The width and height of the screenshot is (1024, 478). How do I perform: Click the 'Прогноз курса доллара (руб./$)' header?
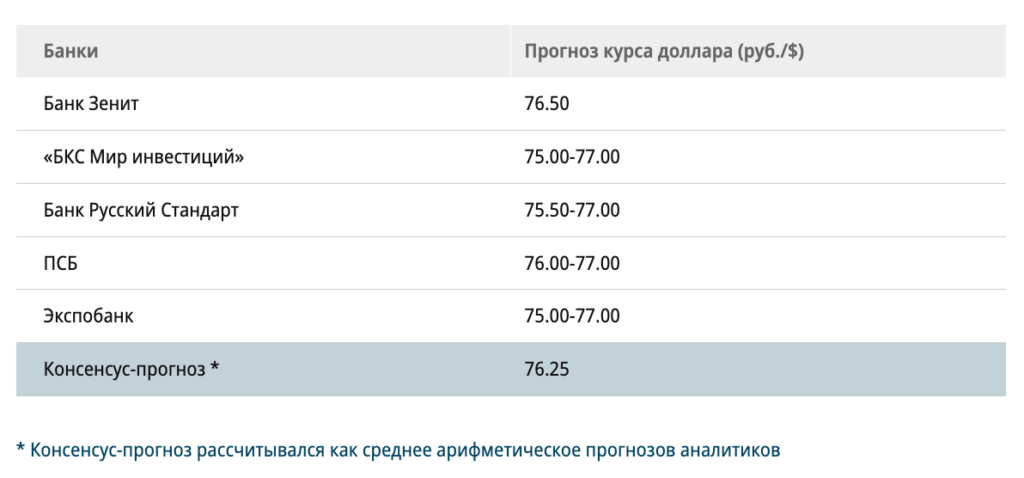coord(664,52)
